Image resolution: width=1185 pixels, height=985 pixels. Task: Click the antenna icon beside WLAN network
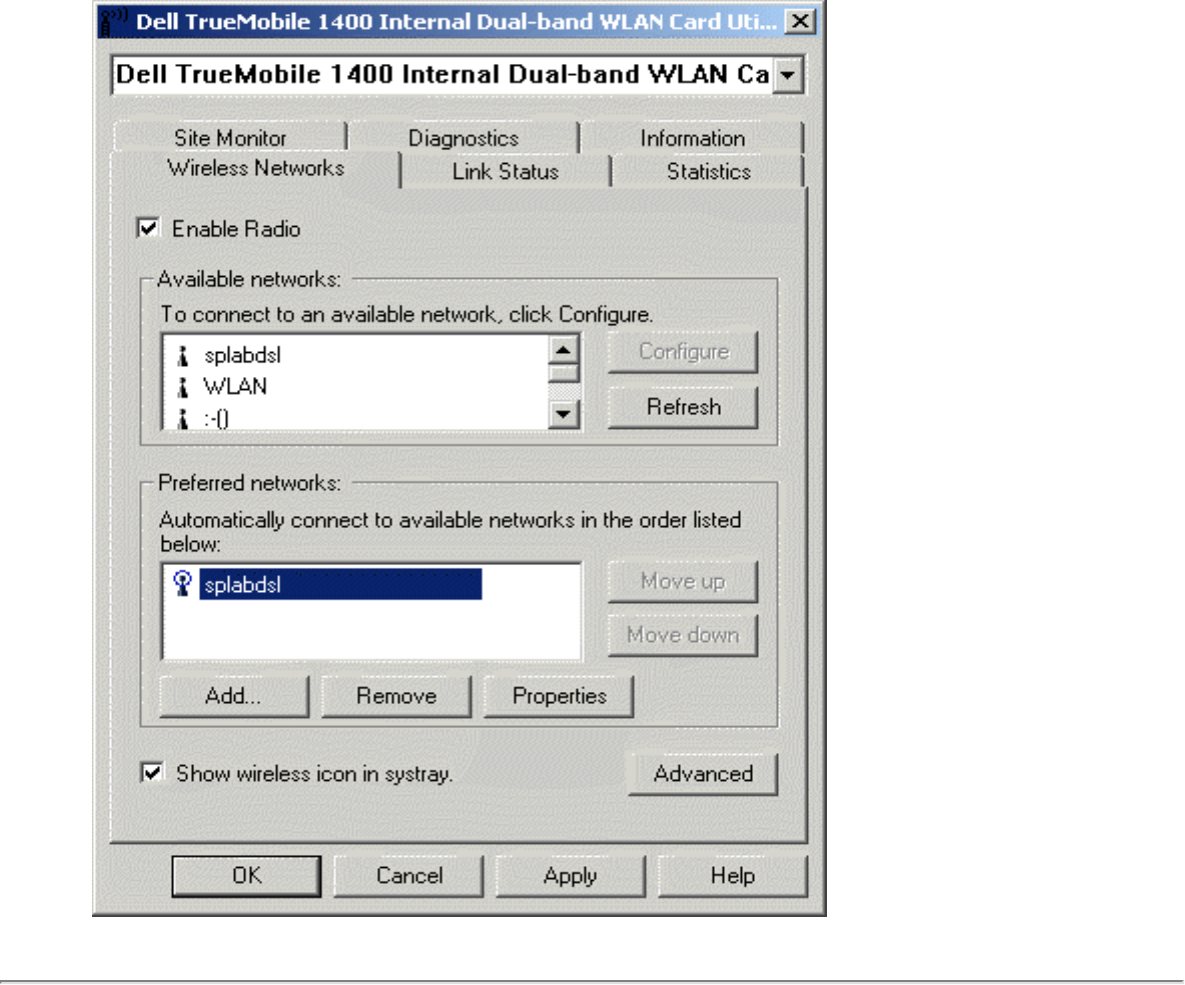(x=182, y=387)
